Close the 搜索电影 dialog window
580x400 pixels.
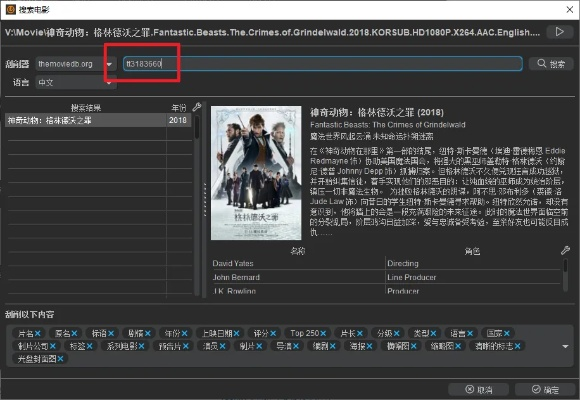[x=570, y=10]
